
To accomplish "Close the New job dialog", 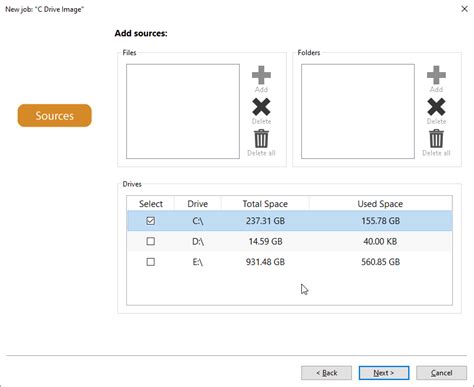I will click(x=464, y=9).
